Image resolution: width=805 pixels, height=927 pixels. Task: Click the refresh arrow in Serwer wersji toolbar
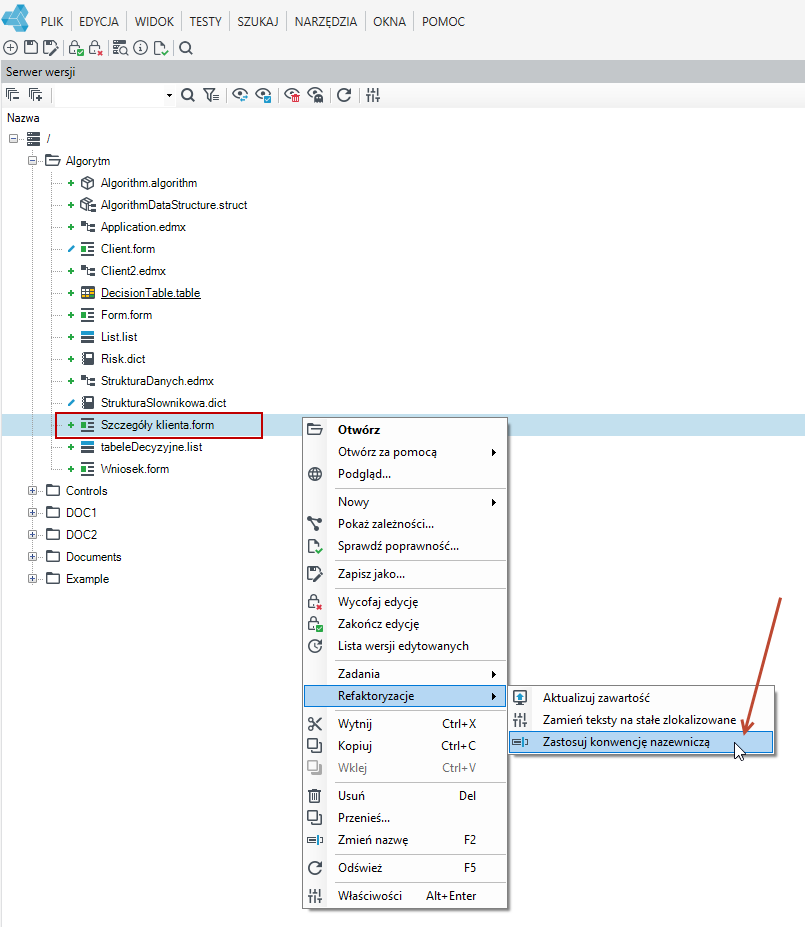[344, 95]
